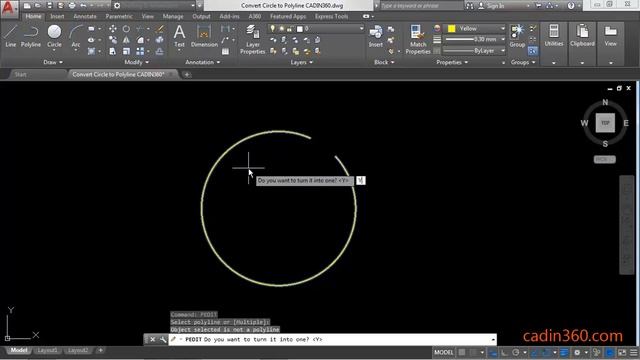This screenshot has width=640, height=360.
Task: Switch to the Manage ribbon tab
Action: [173, 16]
